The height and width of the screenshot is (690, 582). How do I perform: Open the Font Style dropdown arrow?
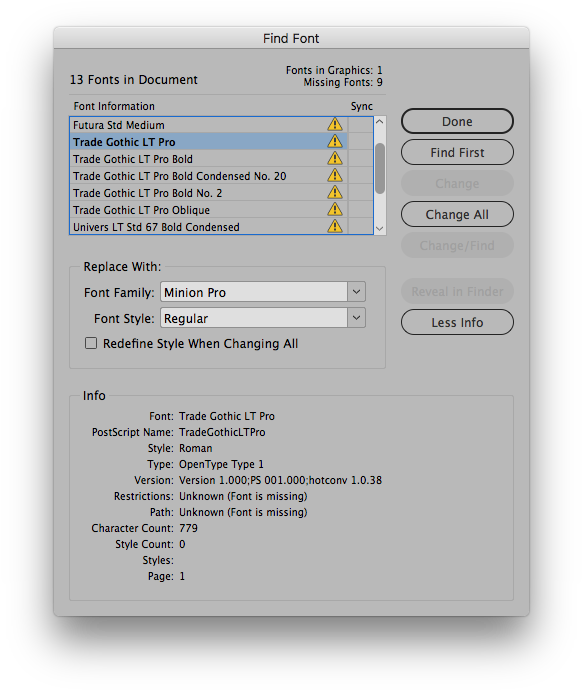356,318
